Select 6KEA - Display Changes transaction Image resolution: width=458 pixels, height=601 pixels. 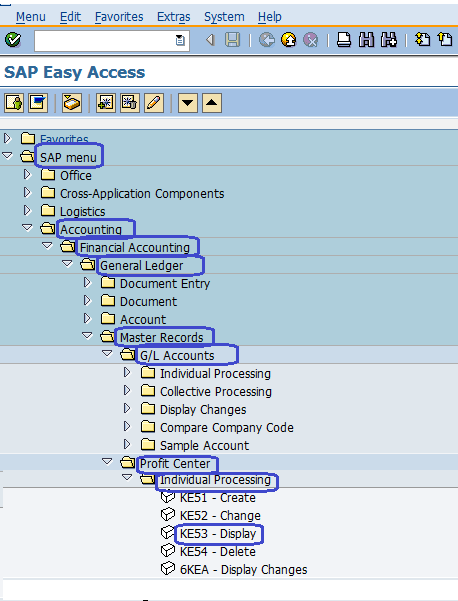click(244, 570)
